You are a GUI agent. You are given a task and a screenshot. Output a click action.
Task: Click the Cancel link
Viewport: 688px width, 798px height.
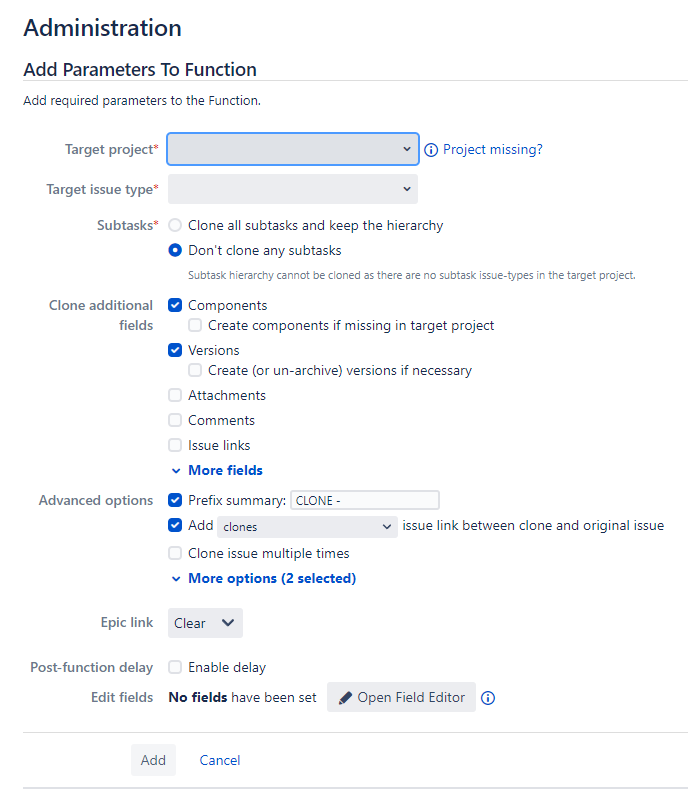pyautogui.click(x=220, y=760)
